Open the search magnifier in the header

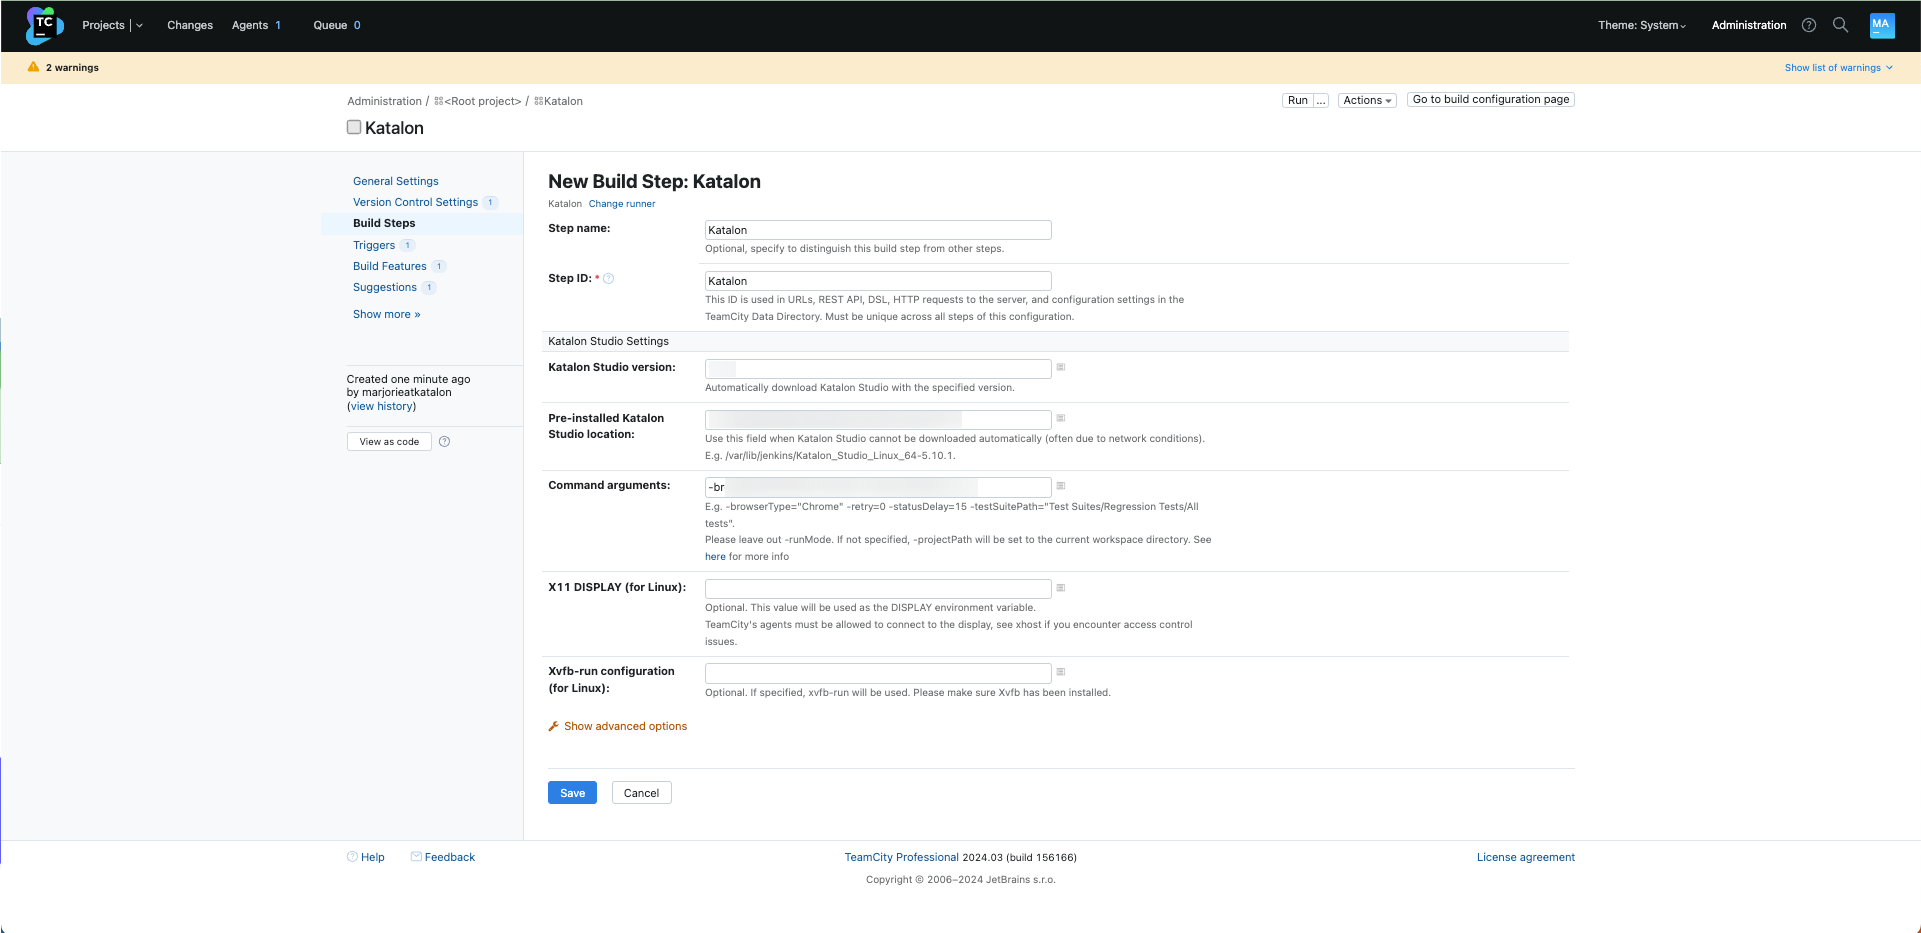(x=1840, y=25)
